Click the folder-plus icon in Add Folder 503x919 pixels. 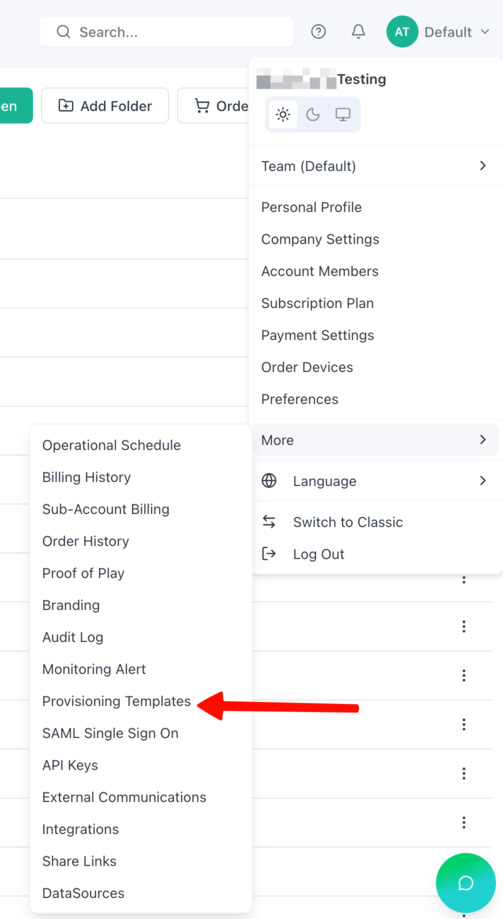(66, 105)
